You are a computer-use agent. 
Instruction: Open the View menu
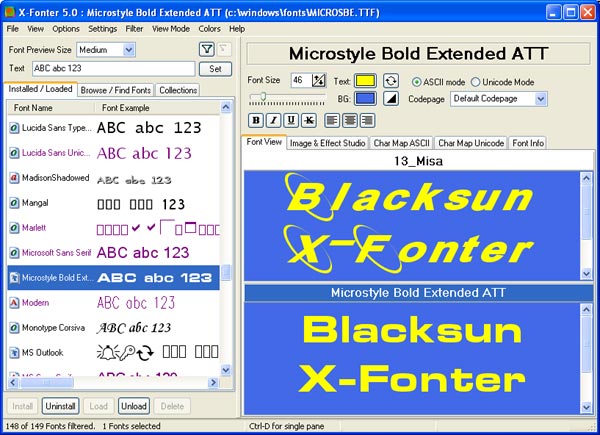point(35,29)
